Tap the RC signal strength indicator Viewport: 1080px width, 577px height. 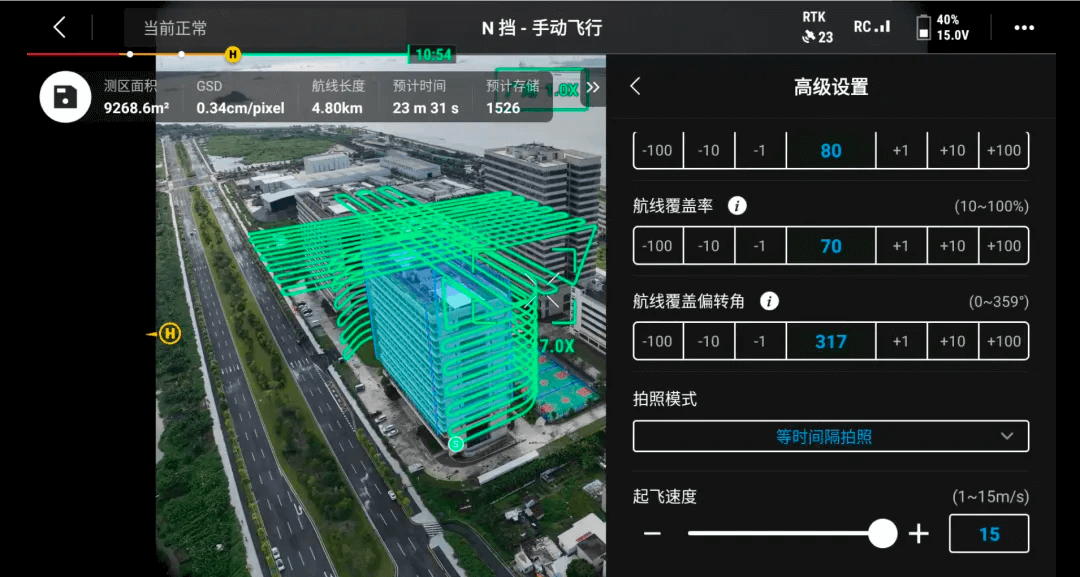(x=872, y=27)
